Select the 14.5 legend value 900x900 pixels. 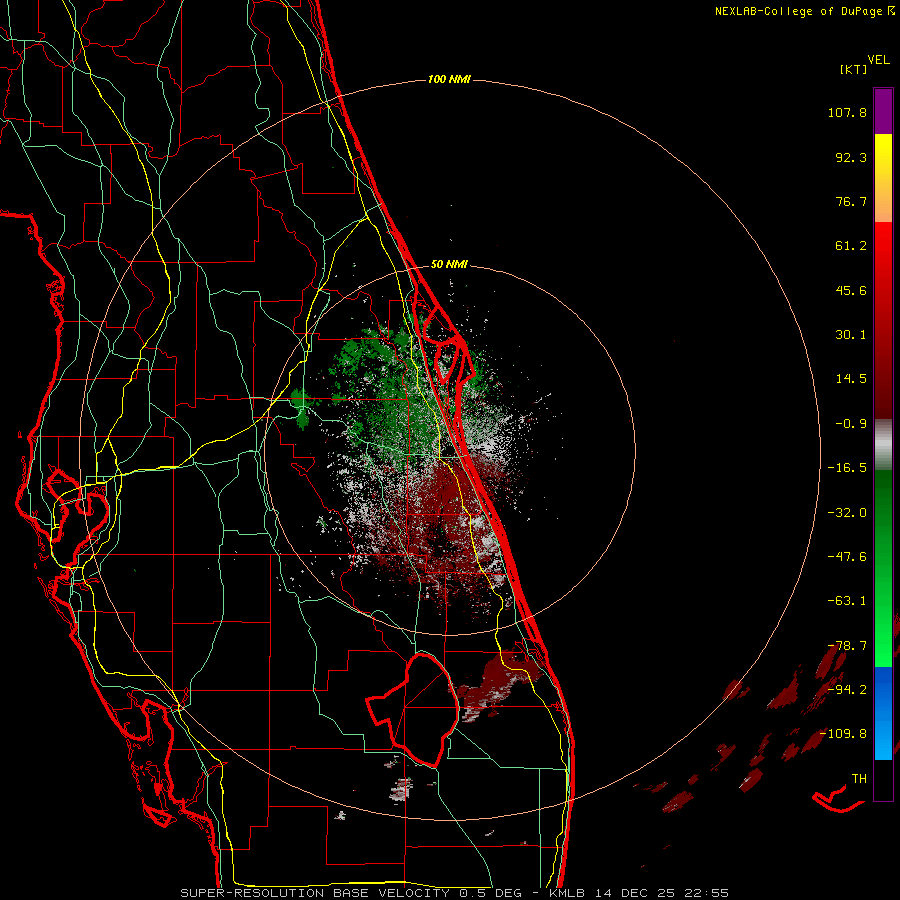coord(851,379)
